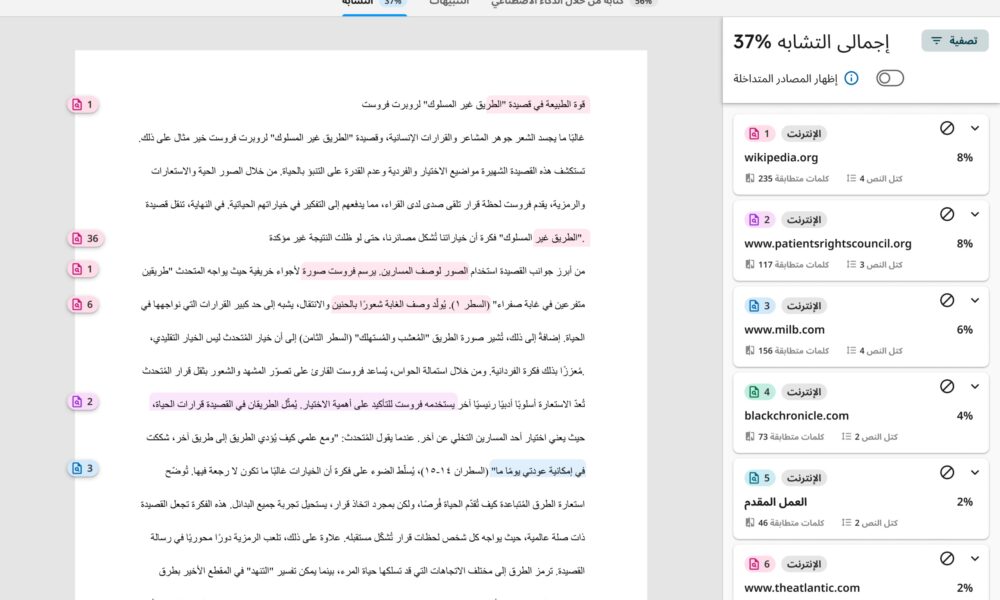
Task: Click matched words icon on wikipedia.org card
Action: (750, 179)
